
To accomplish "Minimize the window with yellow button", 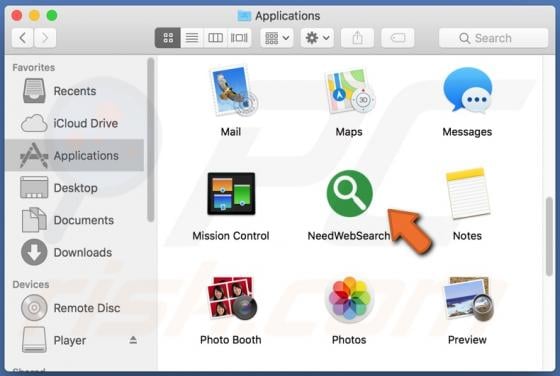I will coord(34,15).
